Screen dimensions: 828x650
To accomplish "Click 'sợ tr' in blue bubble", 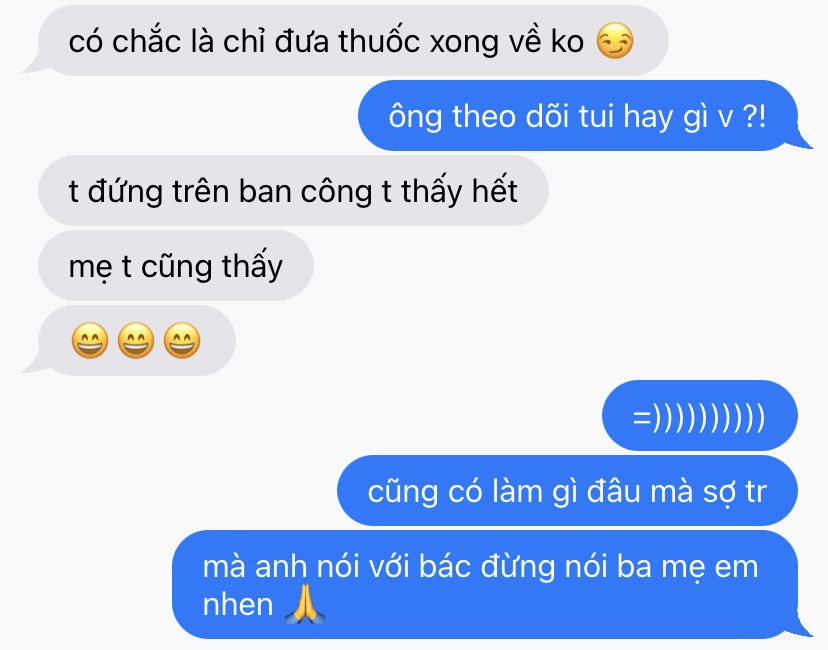I will pyautogui.click(x=735, y=492).
